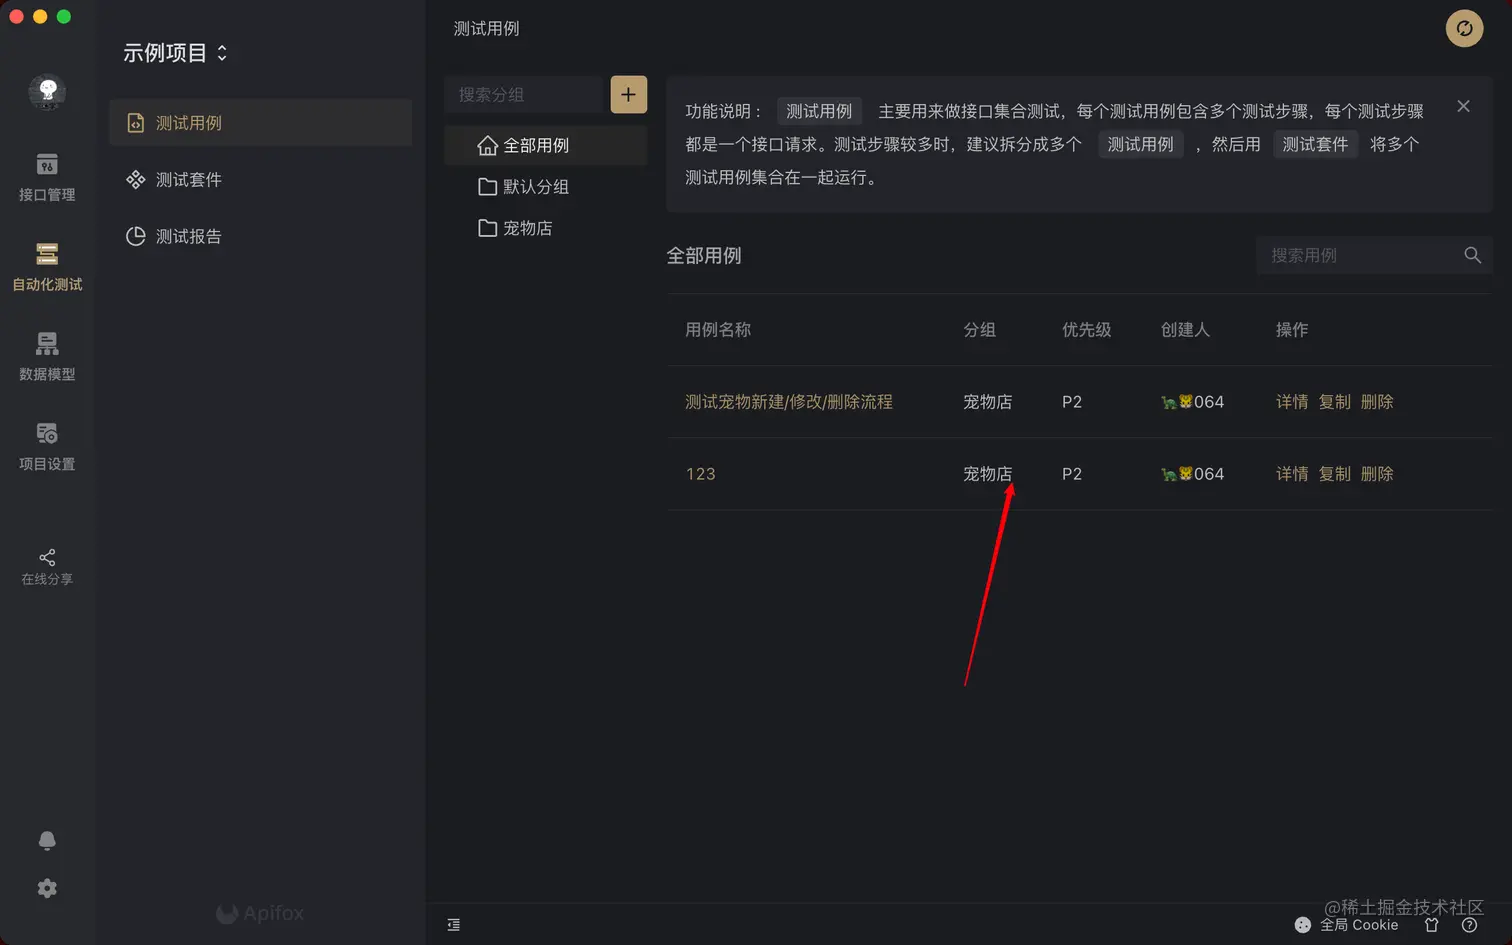Click the sync refresh icon top right
Viewport: 1512px width, 945px height.
[1464, 28]
